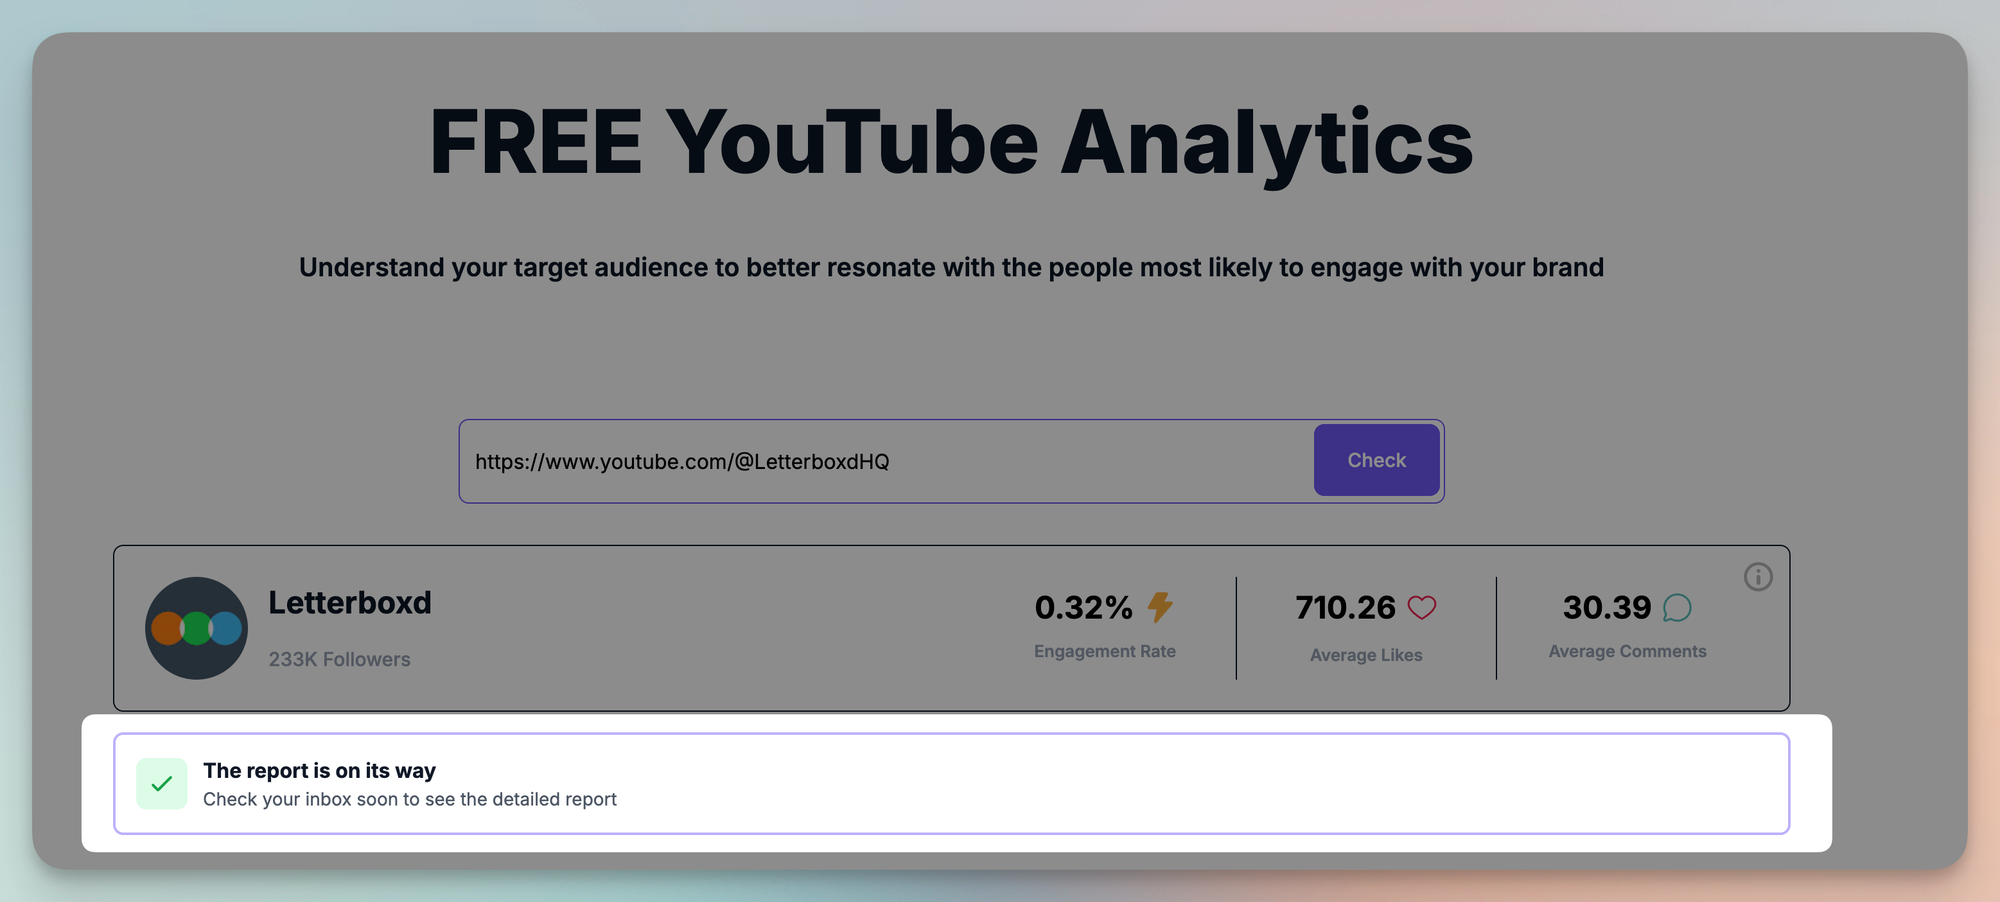Click "The report is on its way" heading
The height and width of the screenshot is (902, 2000).
(x=319, y=770)
